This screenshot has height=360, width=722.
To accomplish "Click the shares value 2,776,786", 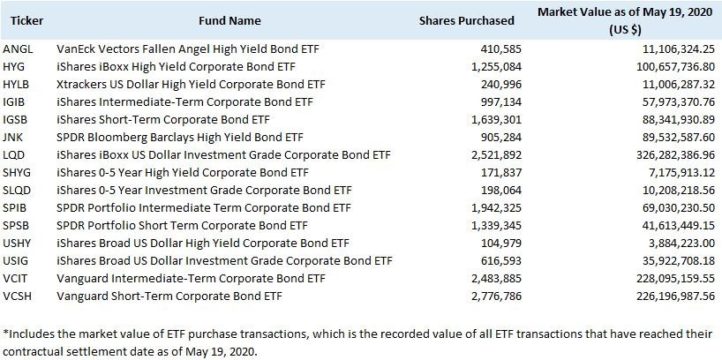I will coord(496,296).
